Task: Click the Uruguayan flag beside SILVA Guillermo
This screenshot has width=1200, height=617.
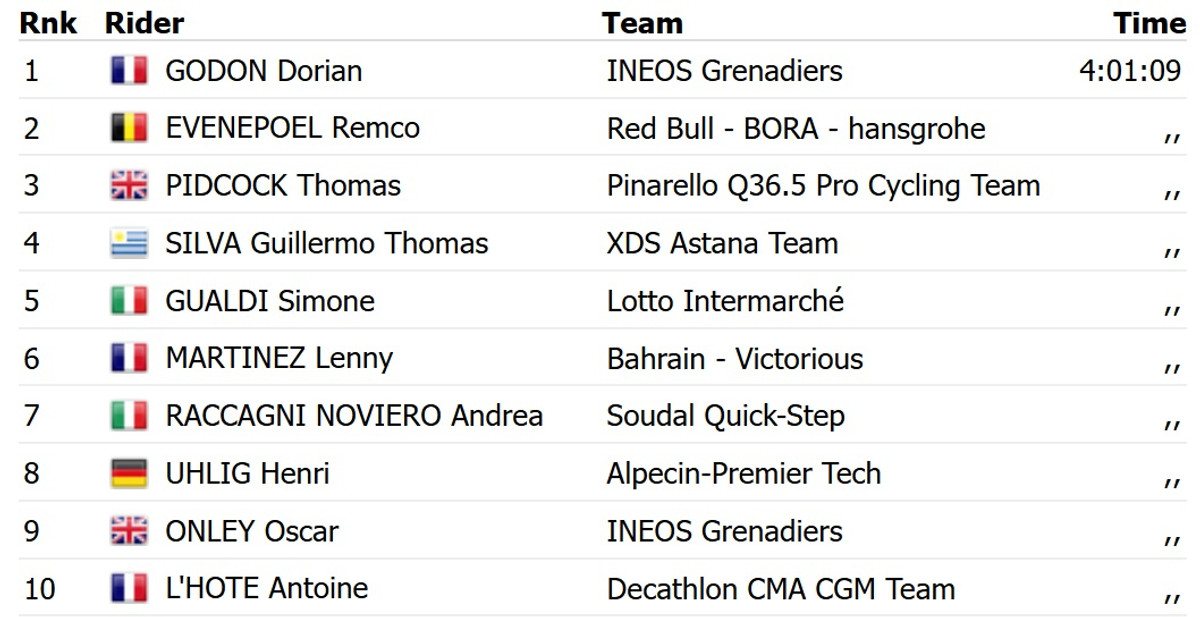Action: tap(129, 244)
